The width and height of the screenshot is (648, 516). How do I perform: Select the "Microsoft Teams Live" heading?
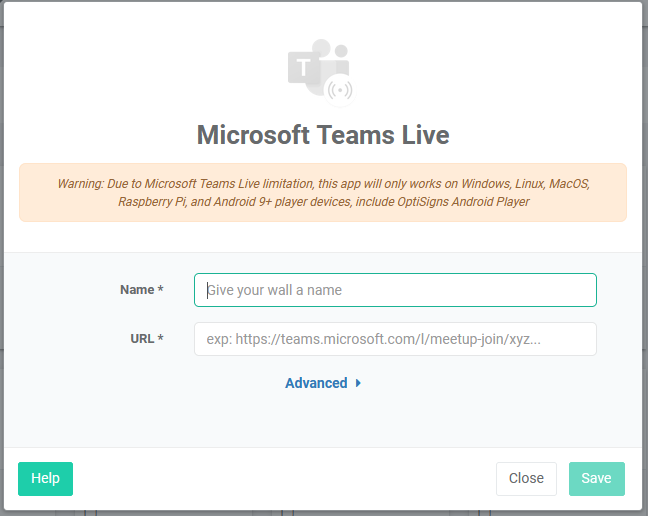click(x=323, y=135)
